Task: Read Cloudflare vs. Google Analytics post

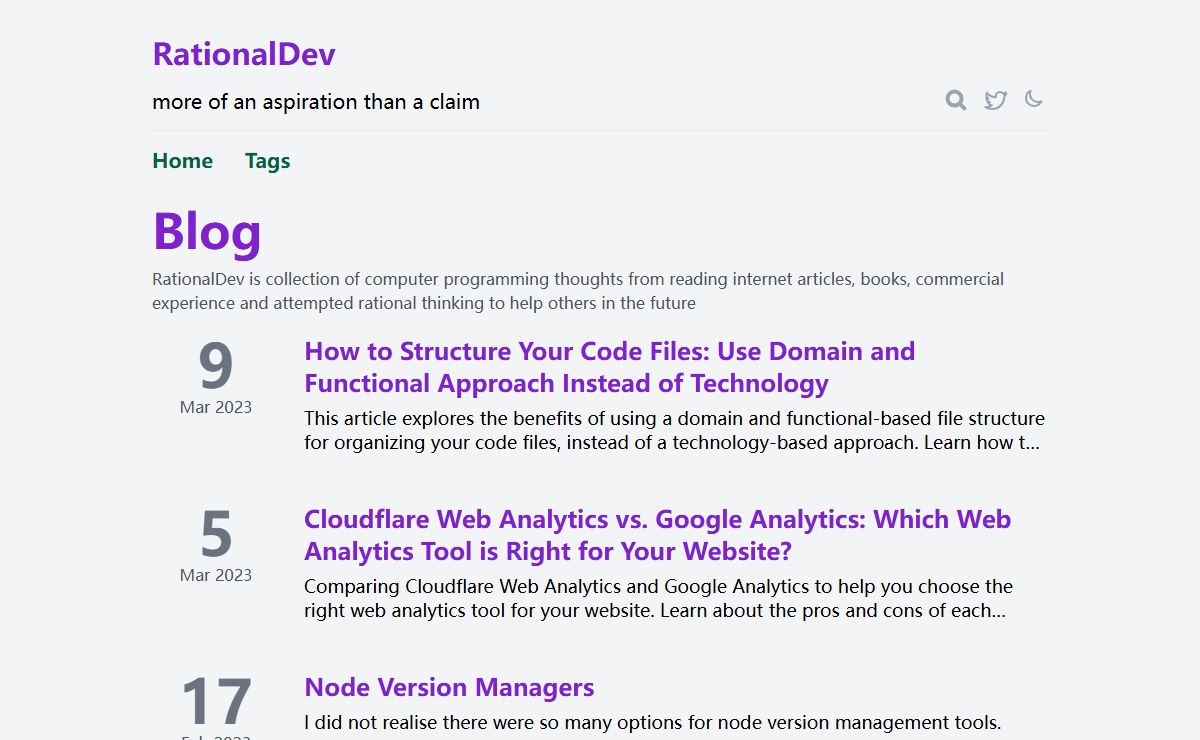Action: 657,535
